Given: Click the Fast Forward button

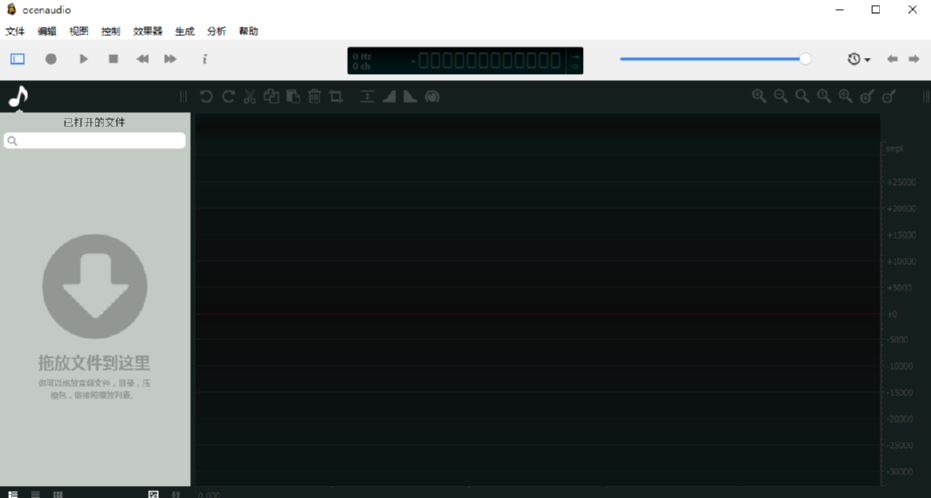Looking at the screenshot, I should pos(170,59).
